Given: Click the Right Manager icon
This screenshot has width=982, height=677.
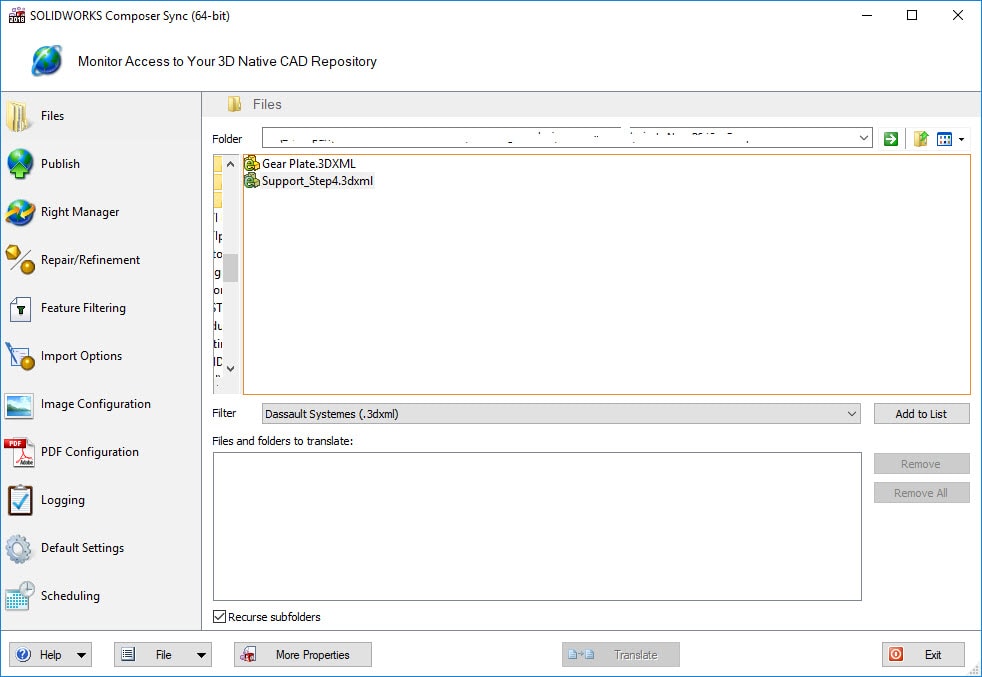Looking at the screenshot, I should pos(19,212).
